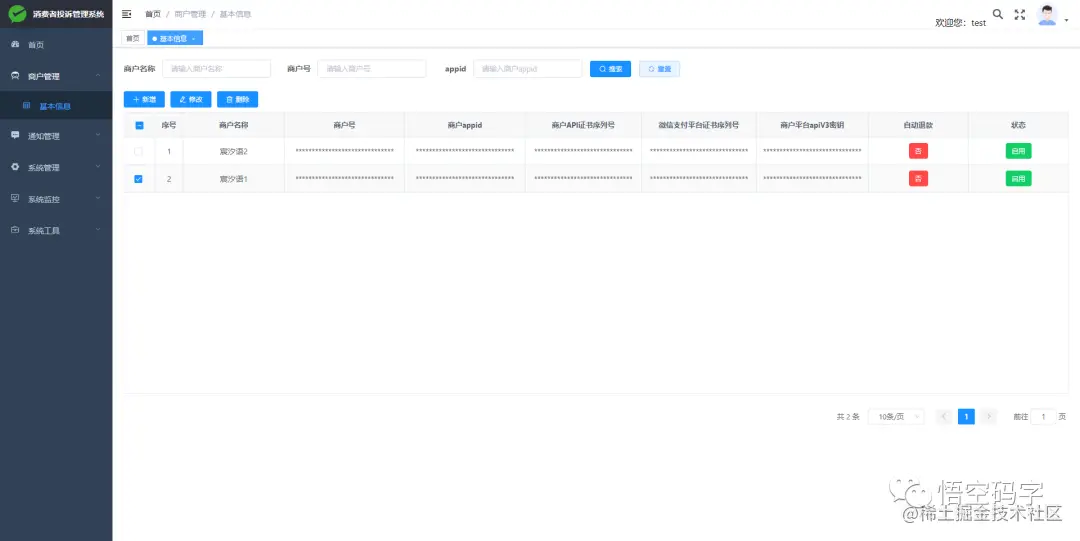Click the 修改 edit button
Viewport: 1080px width, 541px height.
pos(191,99)
